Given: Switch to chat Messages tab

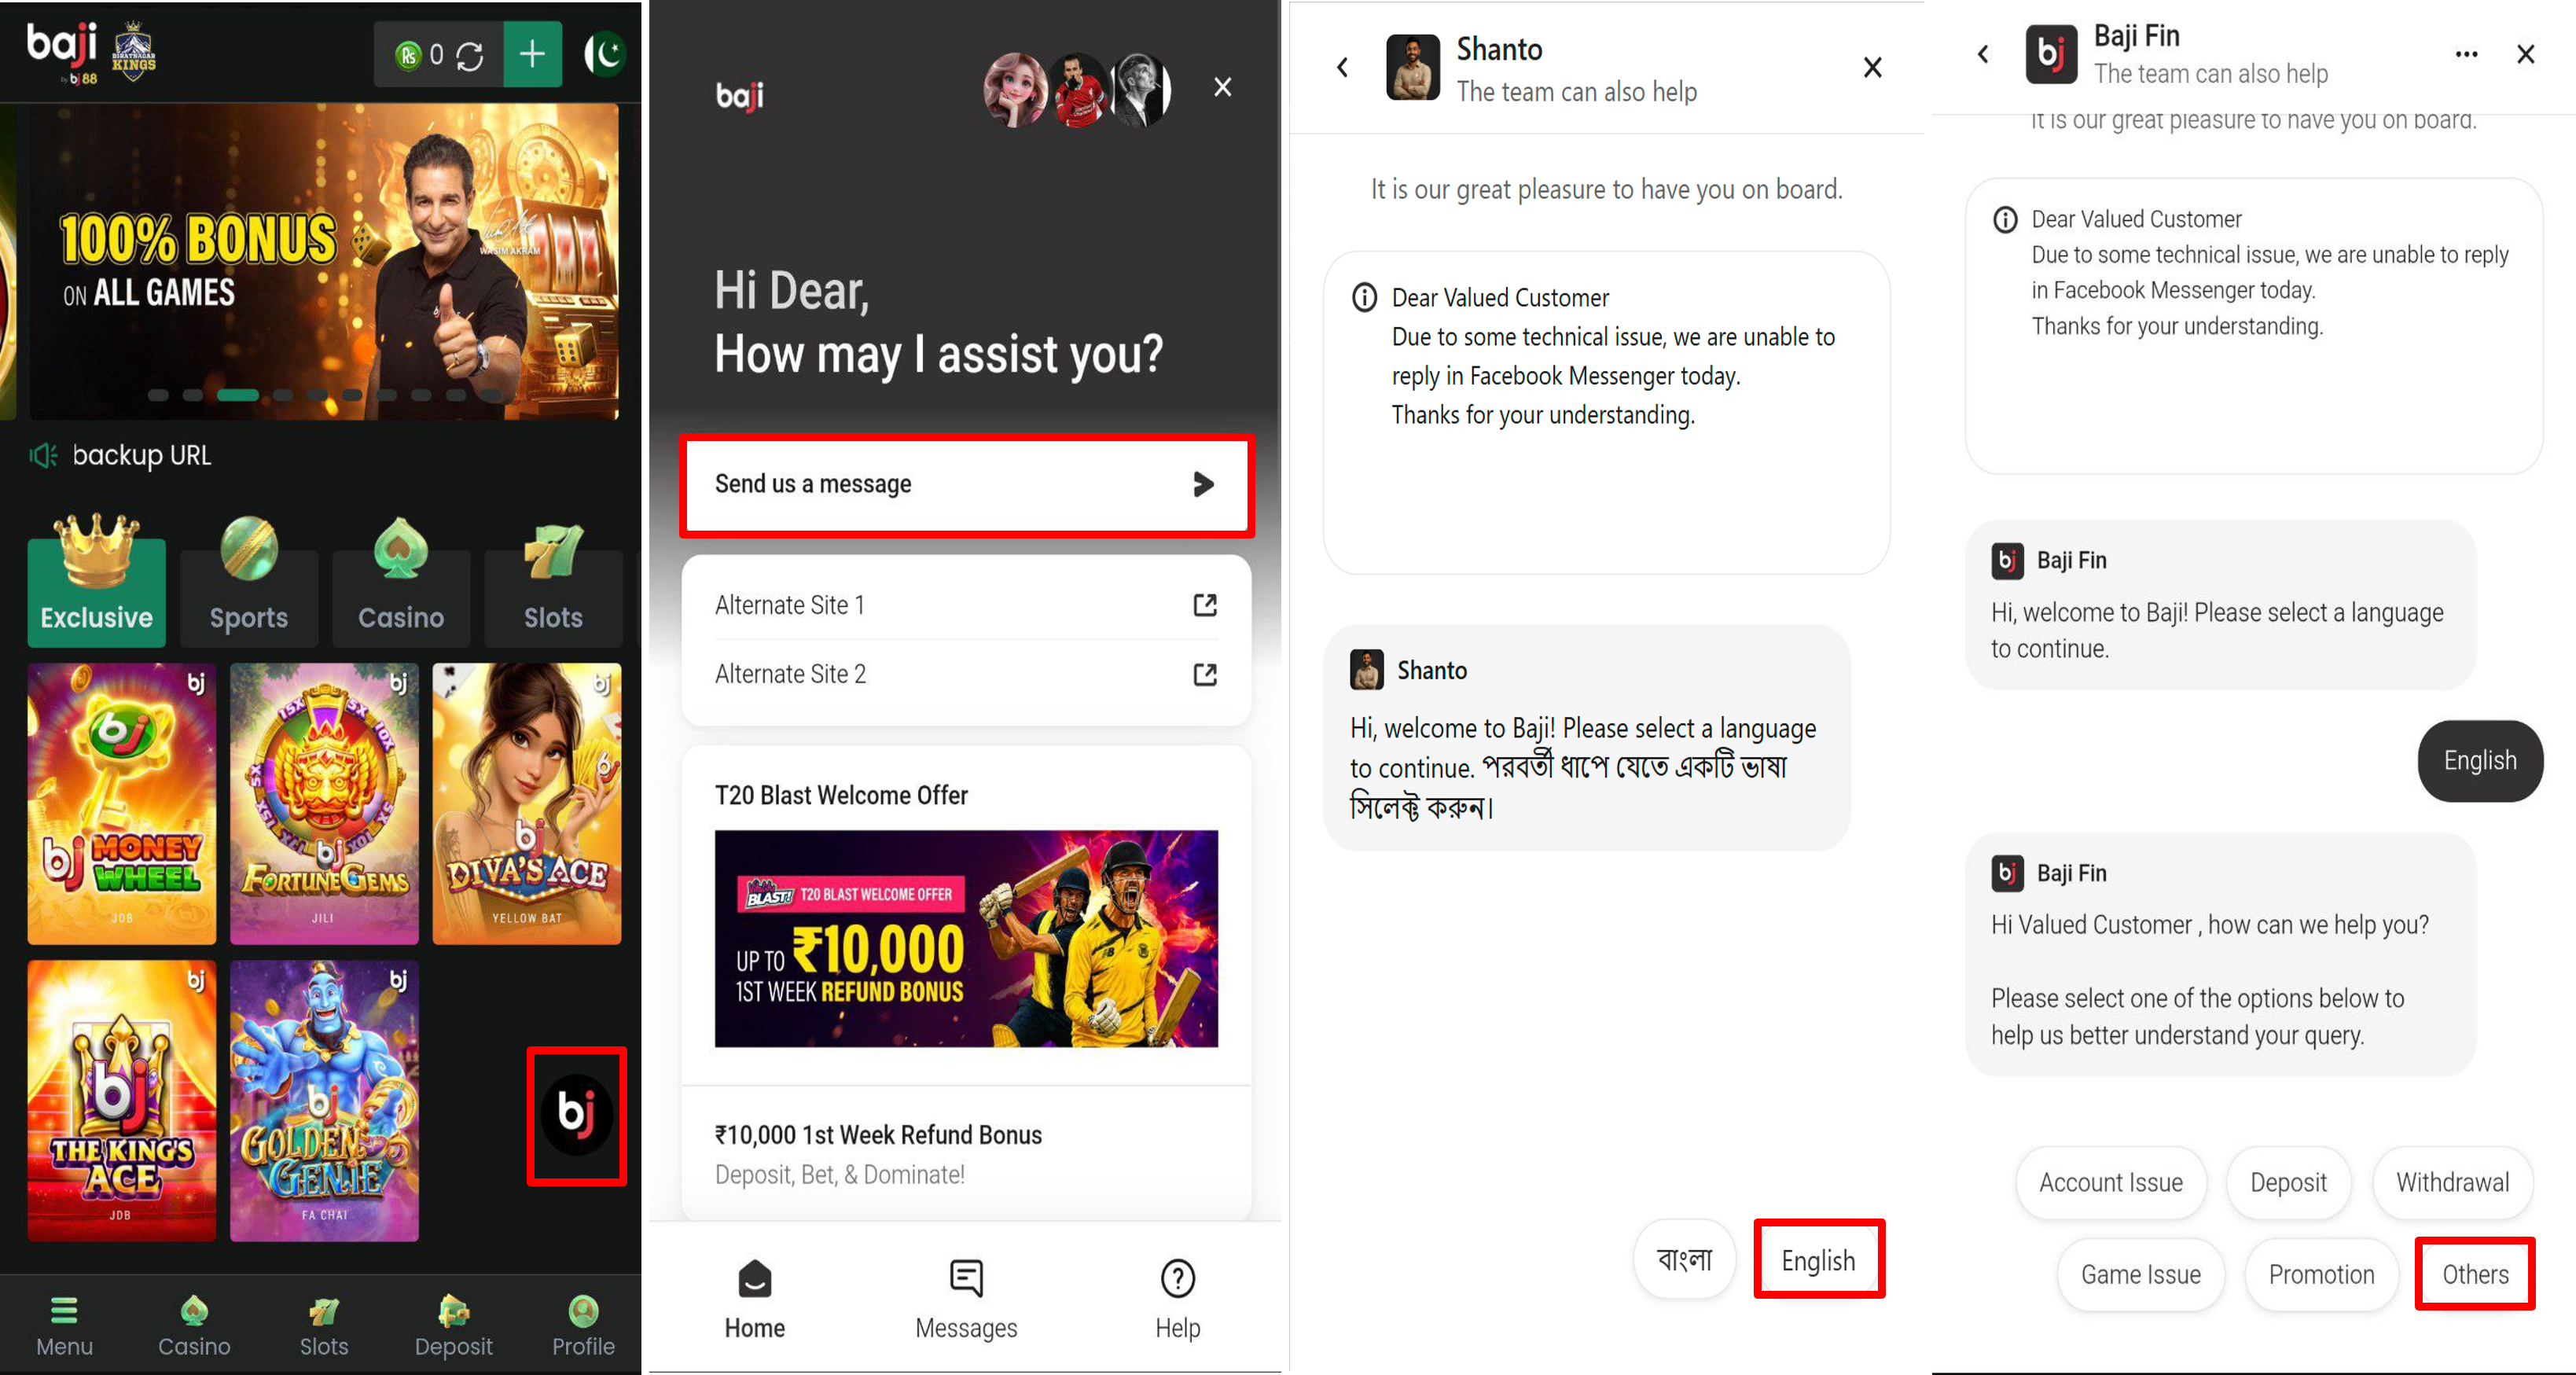Looking at the screenshot, I should point(966,1299).
